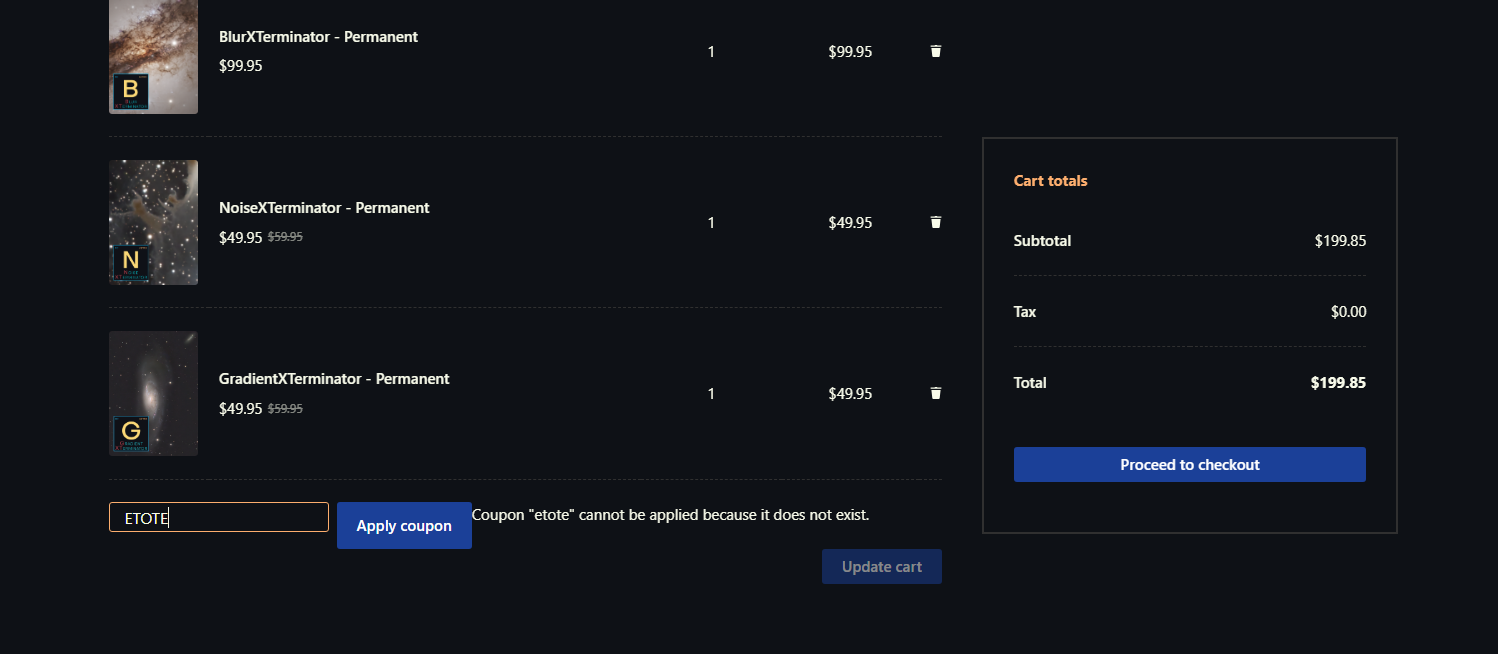
Task: Select the quantity value for NoiseXTerminator
Action: 711,223
